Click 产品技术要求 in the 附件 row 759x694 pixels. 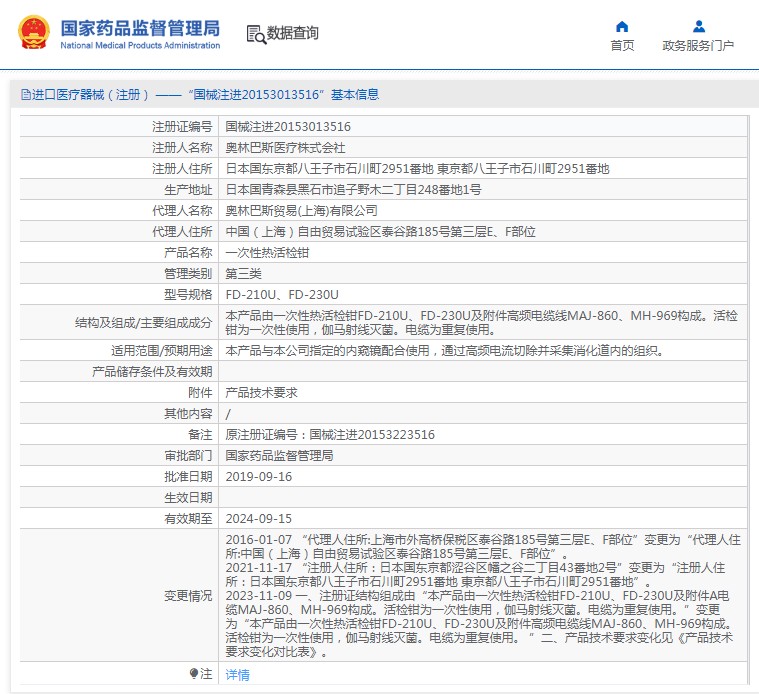pyautogui.click(x=262, y=393)
